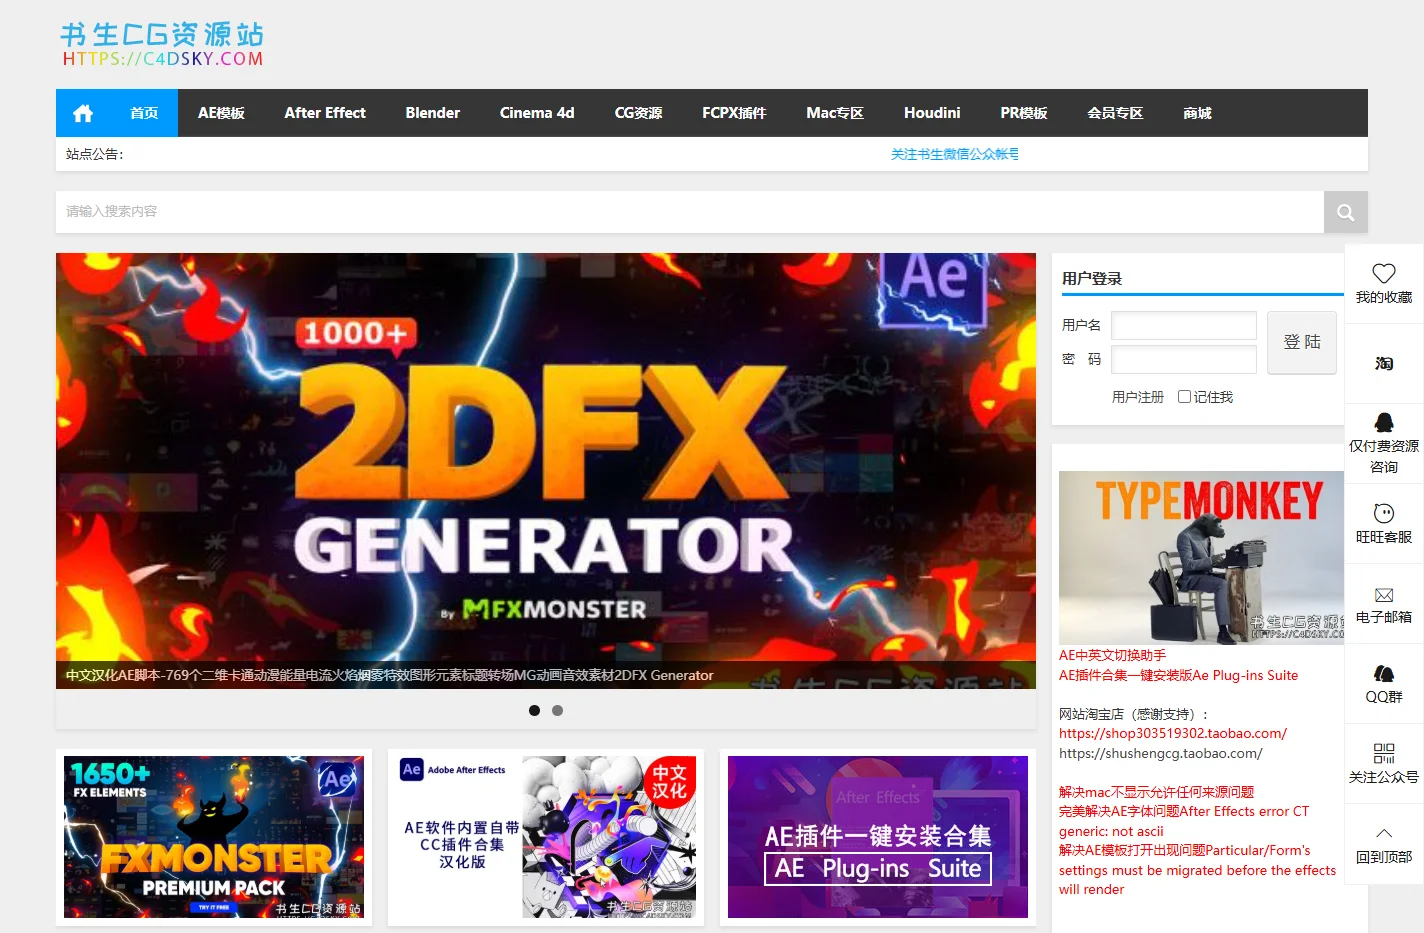Open the After Effect menu item
Viewport: 1424px width, 933px height.
(325, 113)
